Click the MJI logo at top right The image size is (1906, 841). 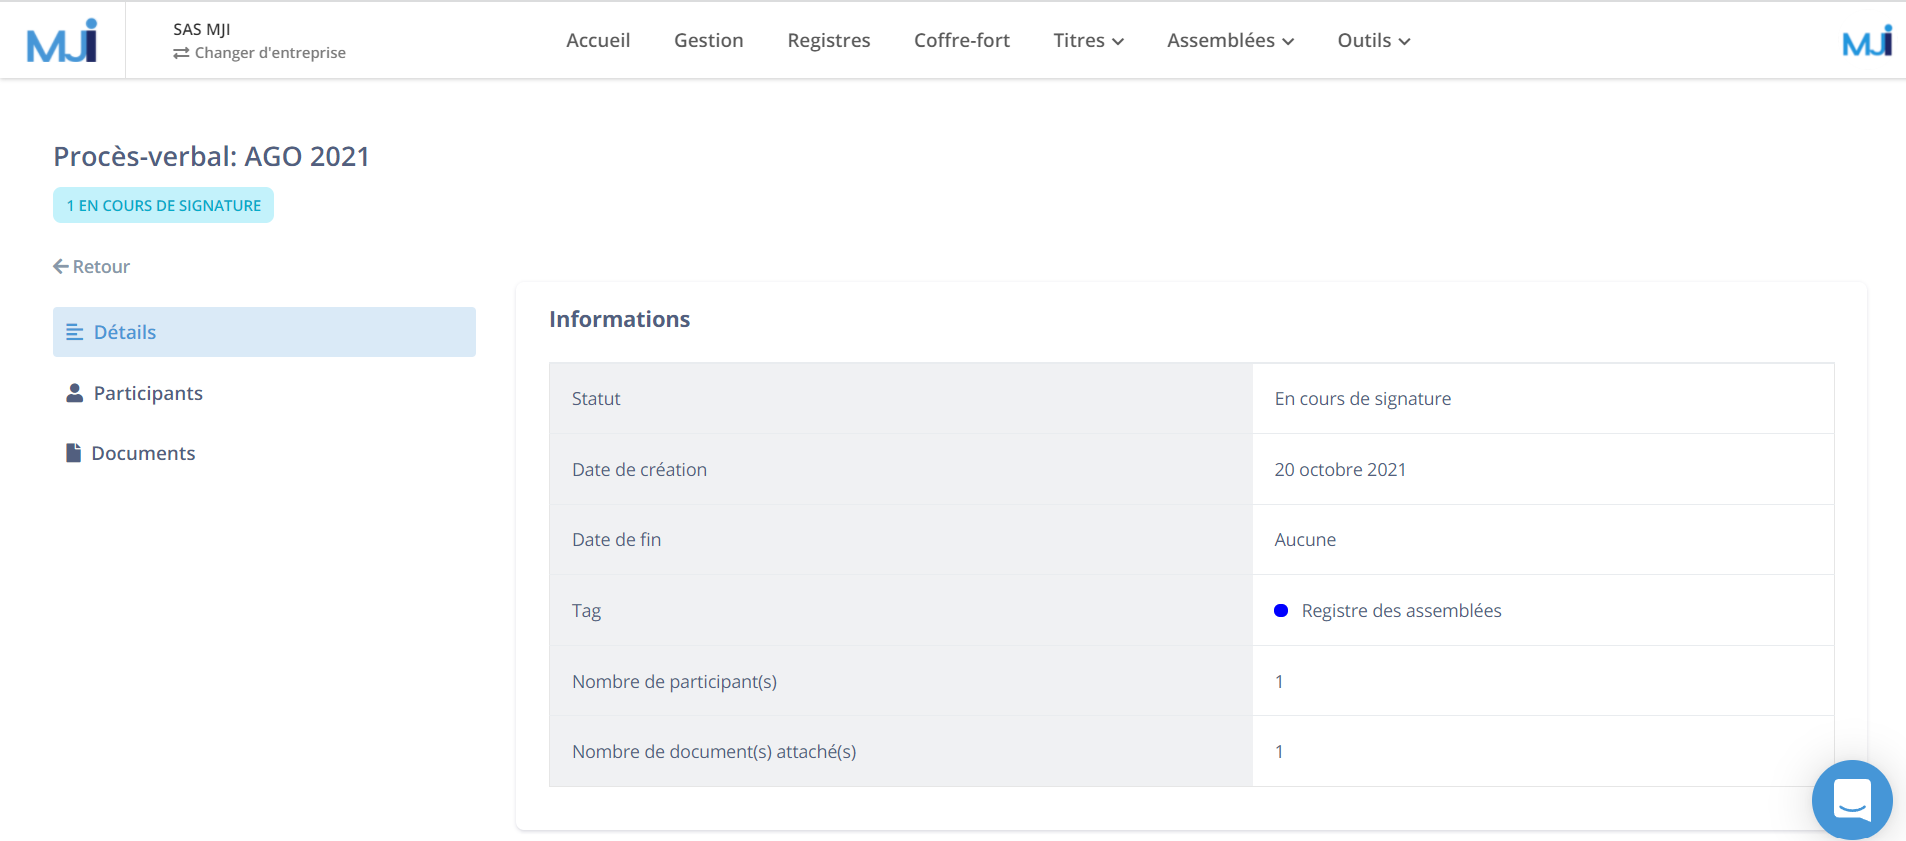[x=1867, y=41]
